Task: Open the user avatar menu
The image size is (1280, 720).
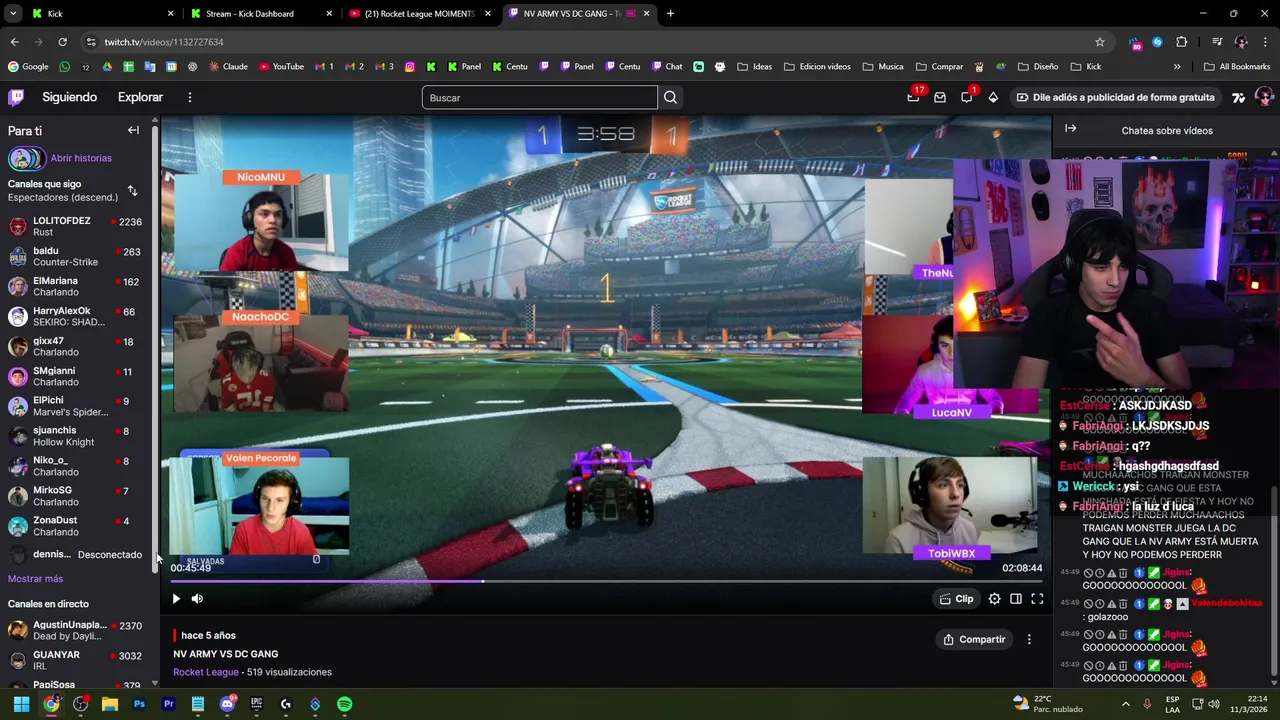Action: tap(1263, 97)
